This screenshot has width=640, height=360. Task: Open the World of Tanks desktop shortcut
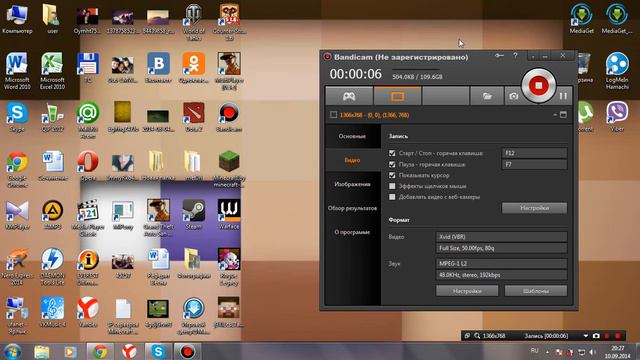click(193, 22)
